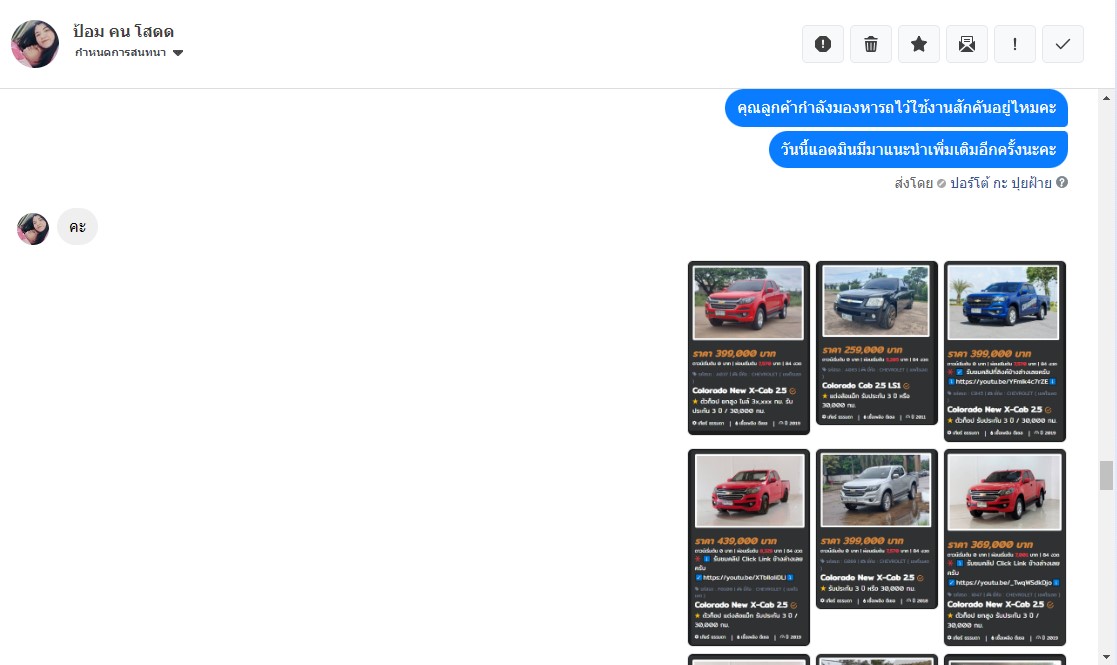Mark conversation unread with the envelope icon
Image resolution: width=1117 pixels, height=665 pixels.
point(967,44)
